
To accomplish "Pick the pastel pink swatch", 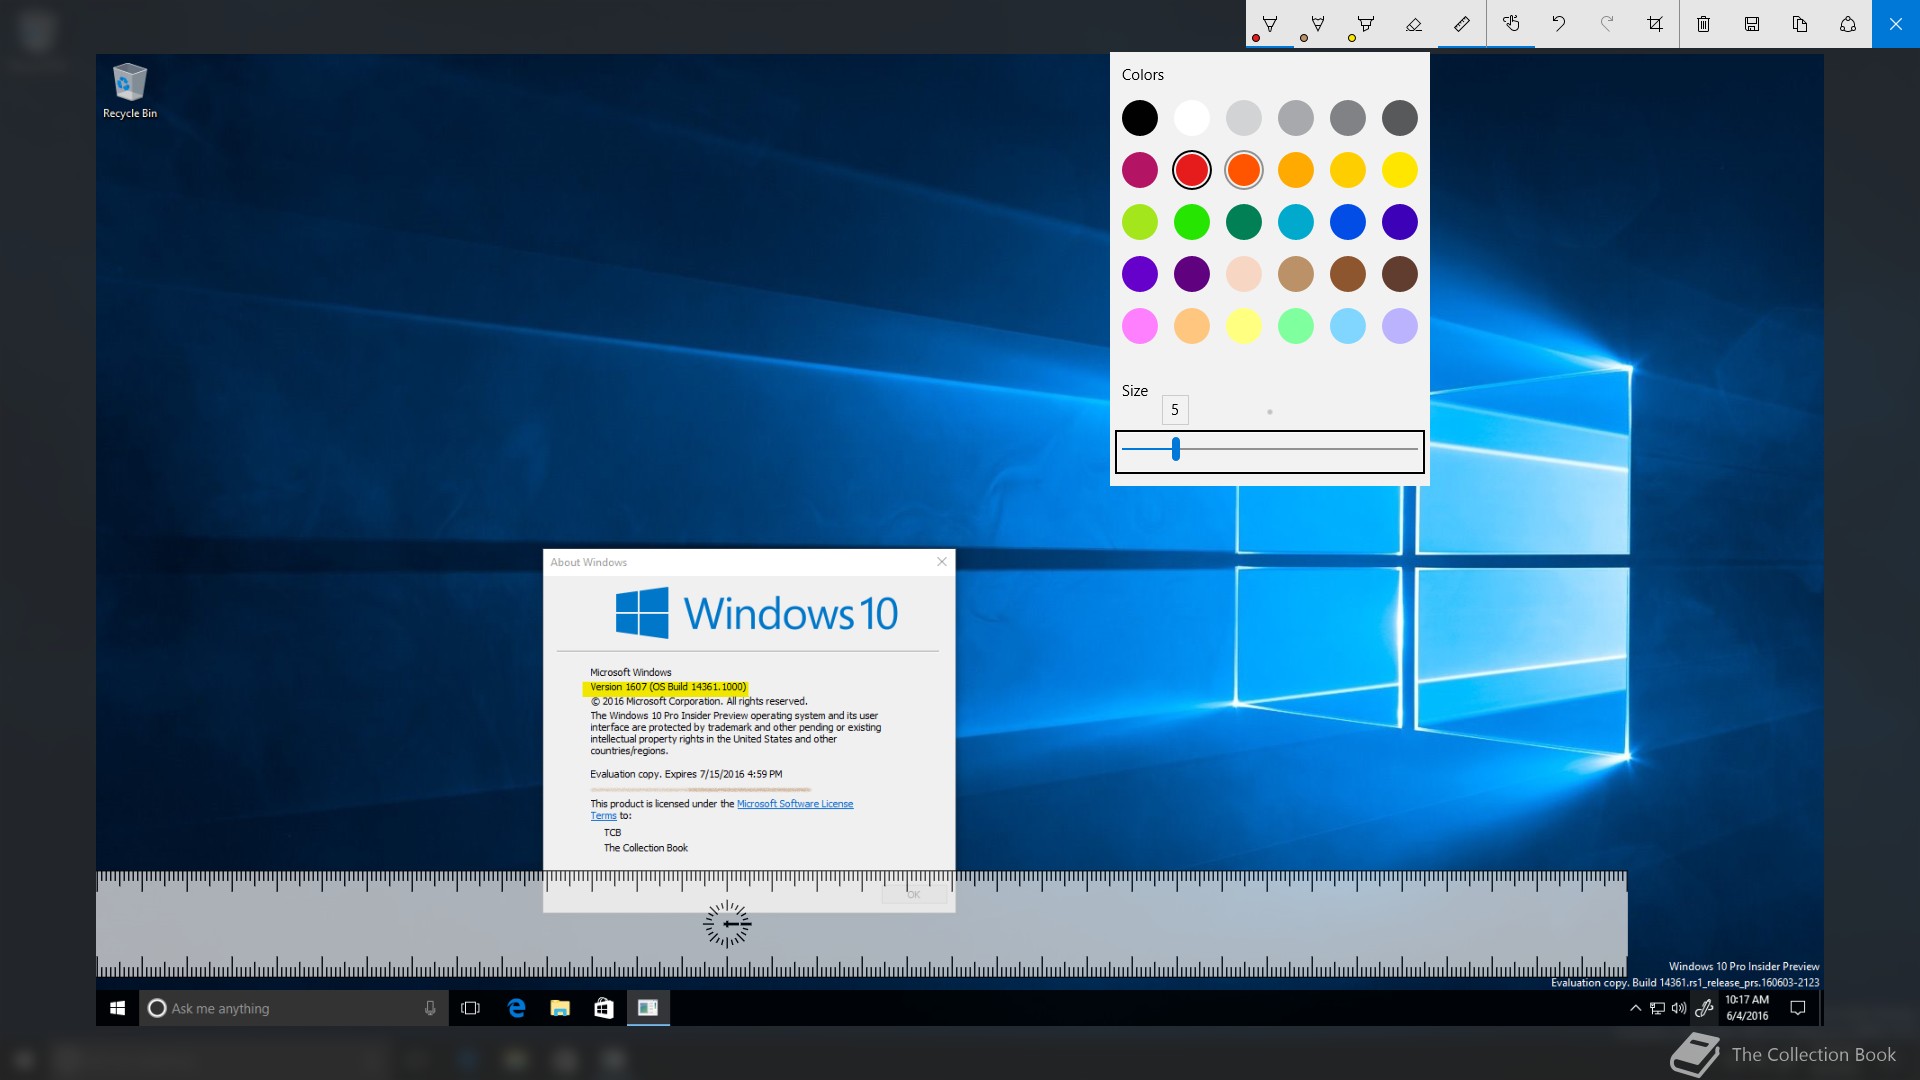I will click(1140, 326).
